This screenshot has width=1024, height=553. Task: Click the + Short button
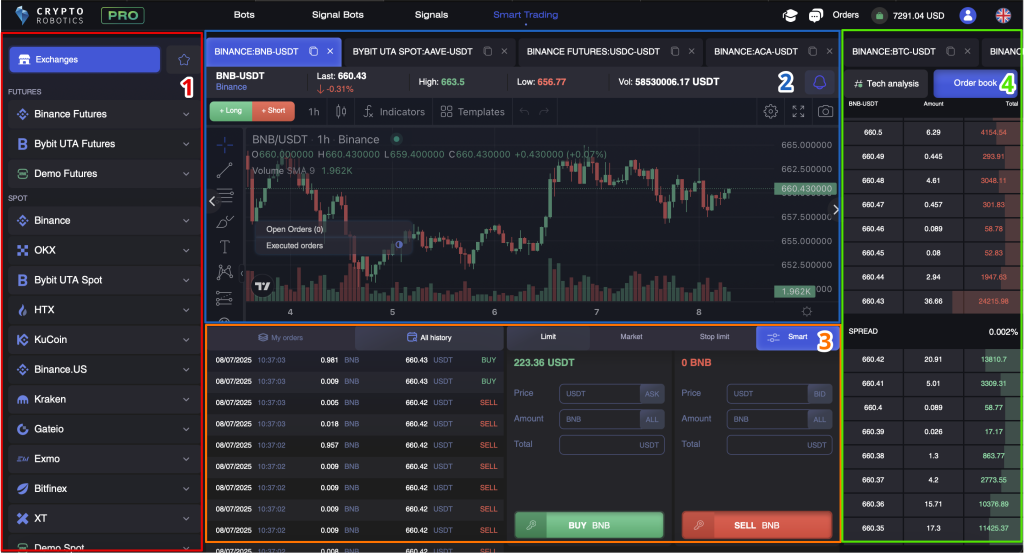(273, 111)
